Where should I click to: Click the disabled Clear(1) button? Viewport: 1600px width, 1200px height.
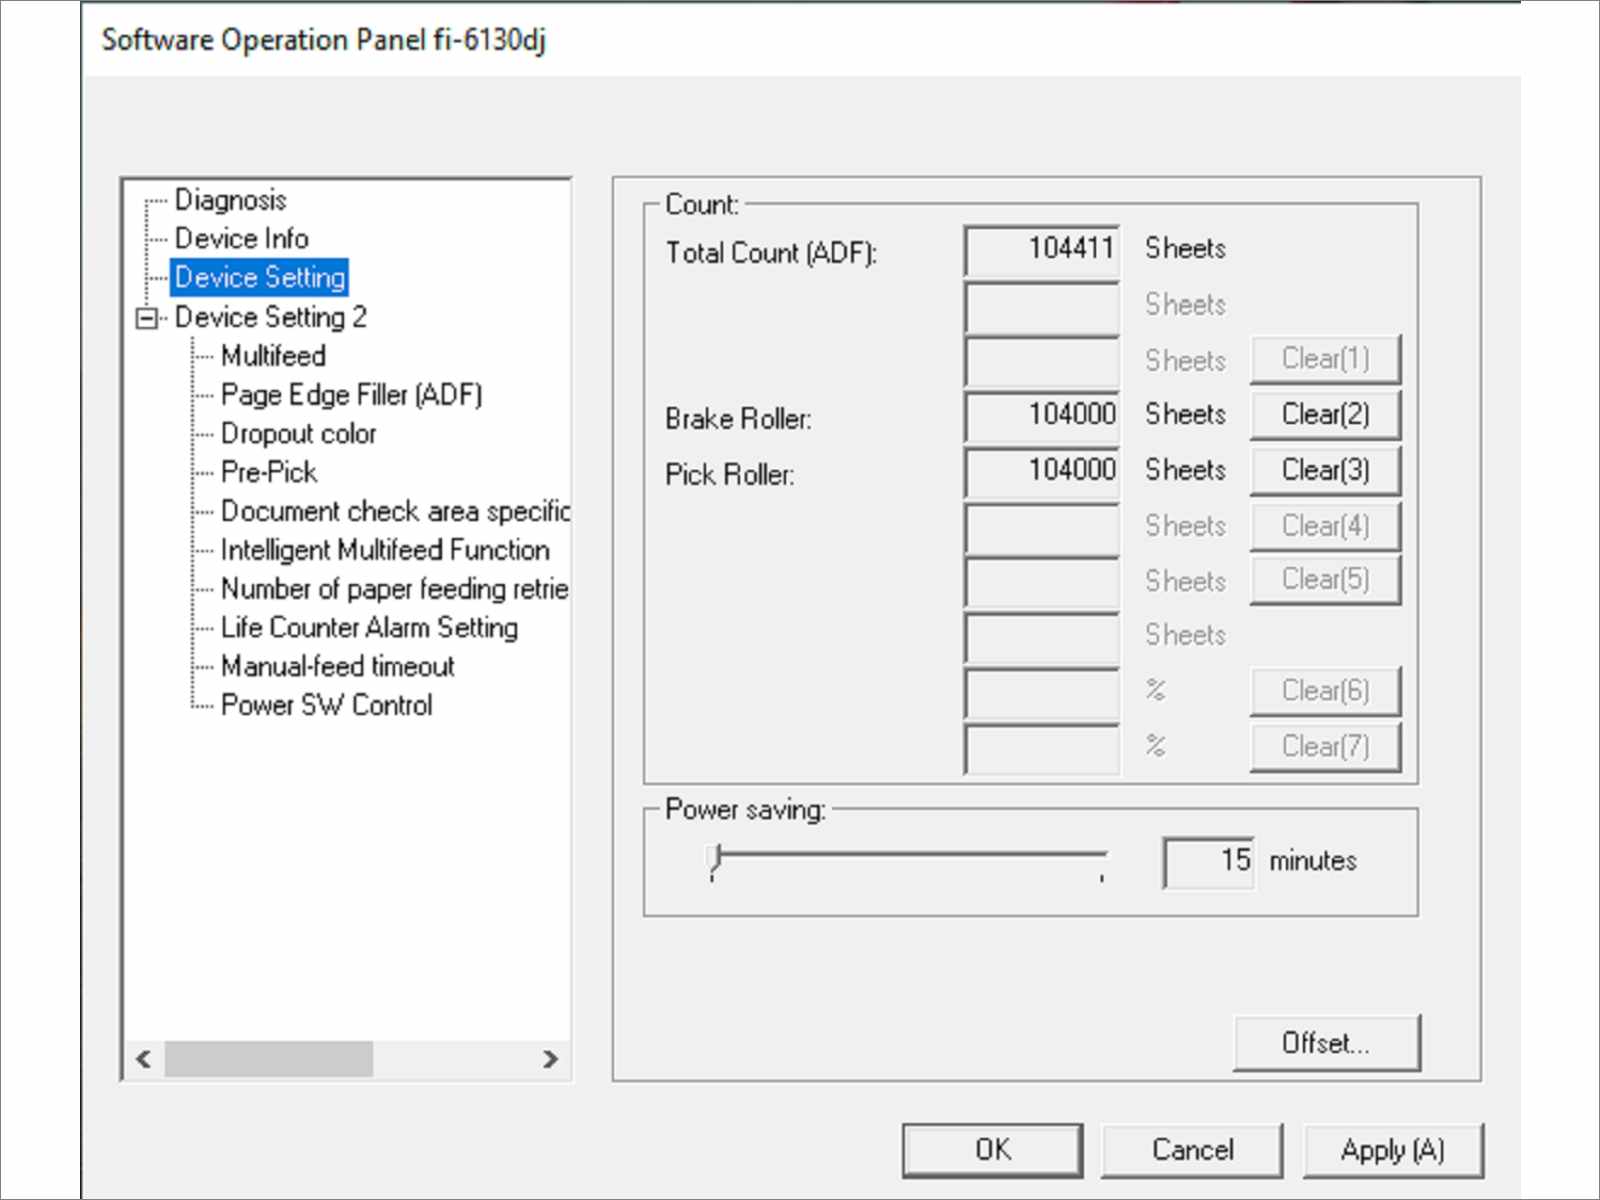[1325, 359]
